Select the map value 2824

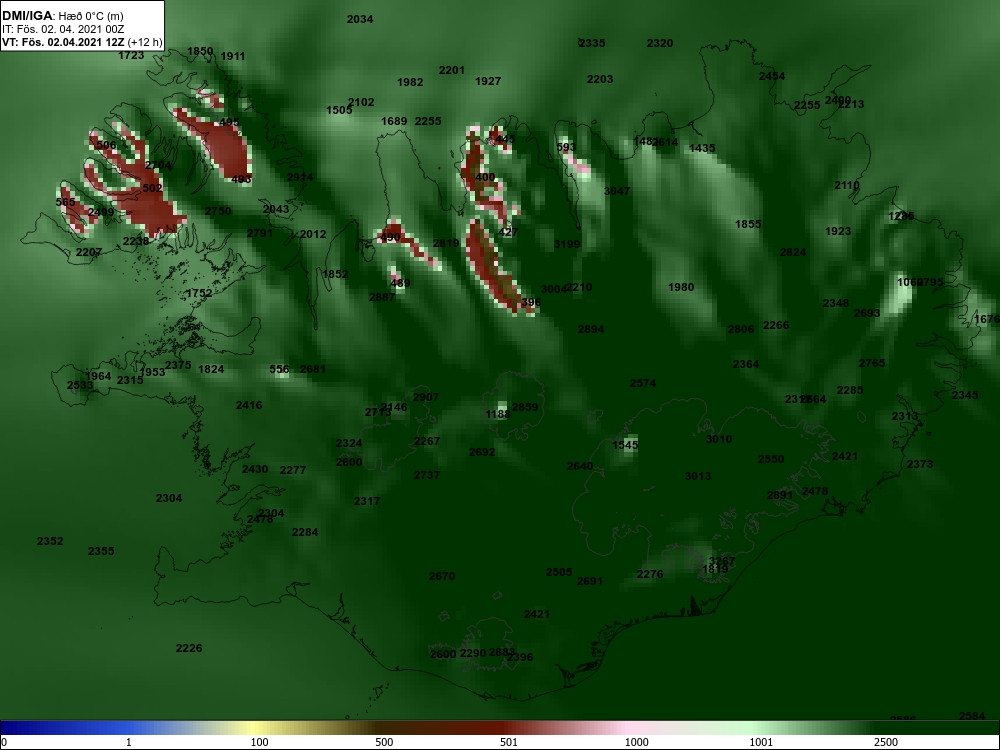coord(793,252)
